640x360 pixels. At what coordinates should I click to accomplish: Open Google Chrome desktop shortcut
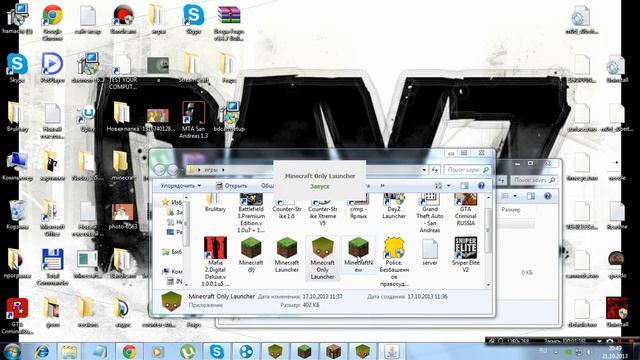(52, 21)
